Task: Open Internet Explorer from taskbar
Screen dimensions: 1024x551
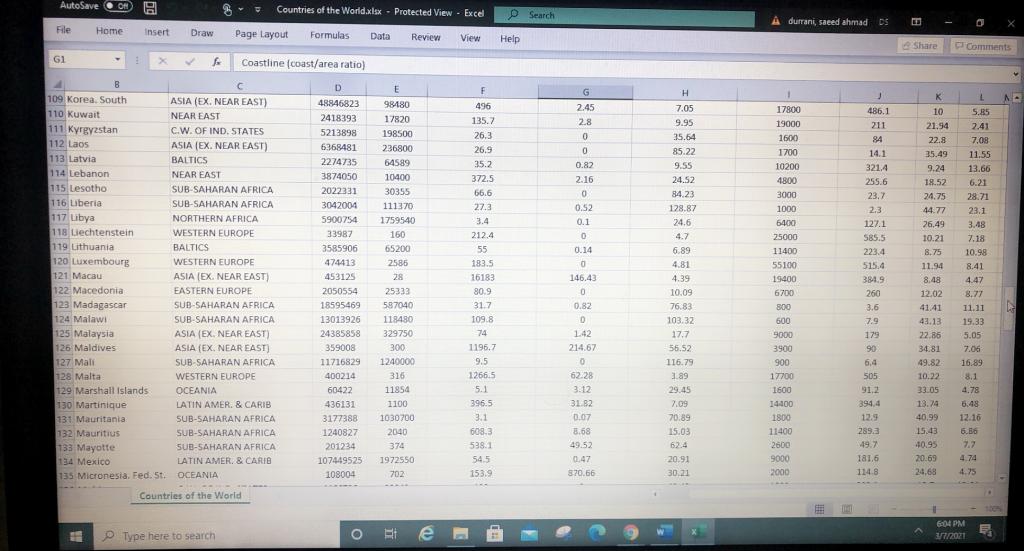Action: (426, 534)
